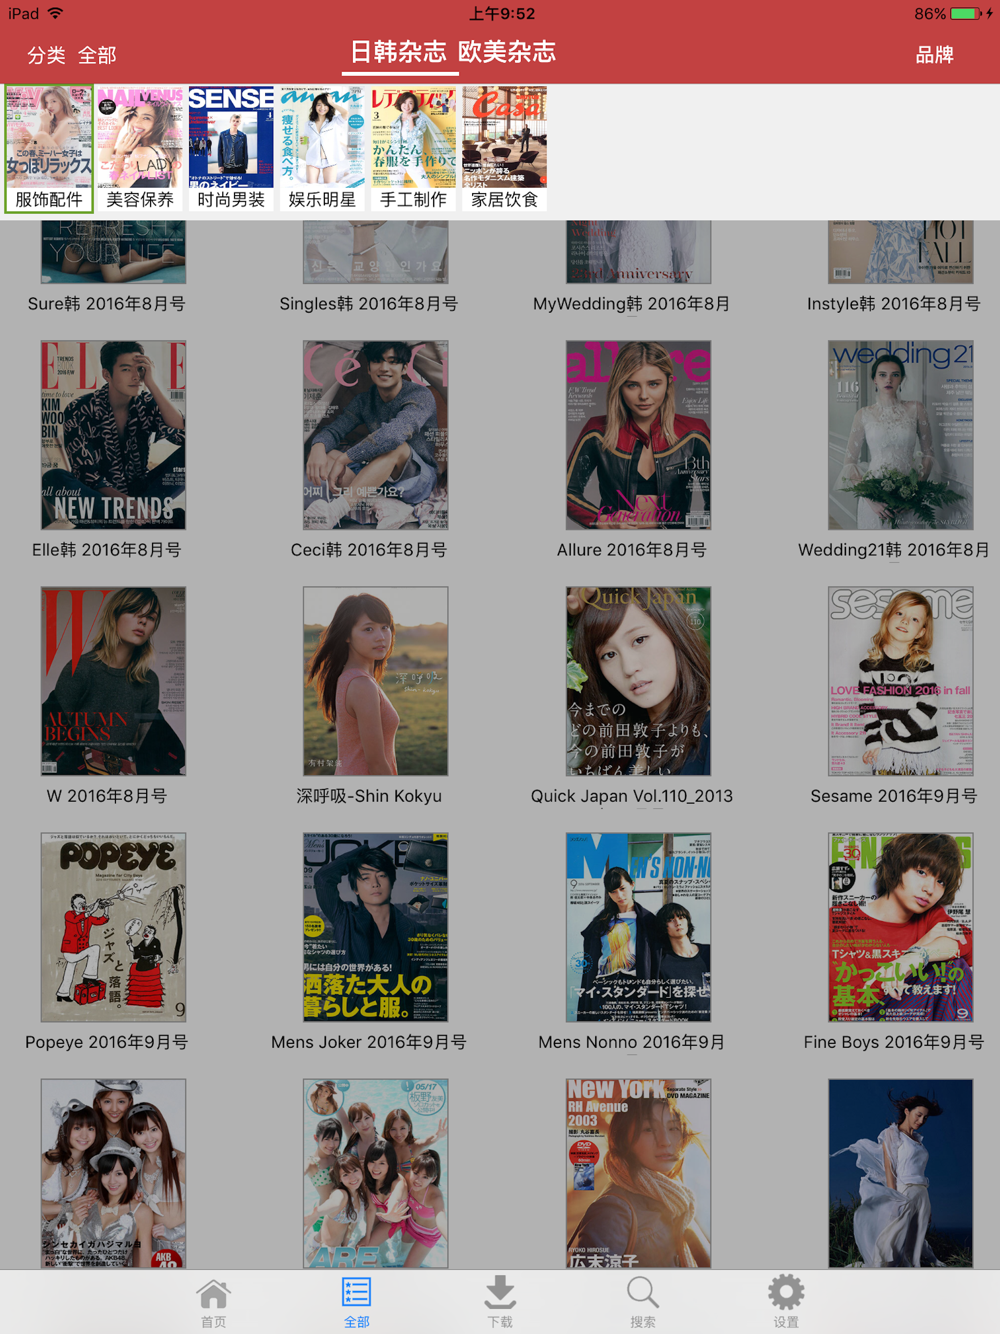The width and height of the screenshot is (1000, 1334).
Task: Pick the 时尚男装 category
Action: tap(231, 148)
